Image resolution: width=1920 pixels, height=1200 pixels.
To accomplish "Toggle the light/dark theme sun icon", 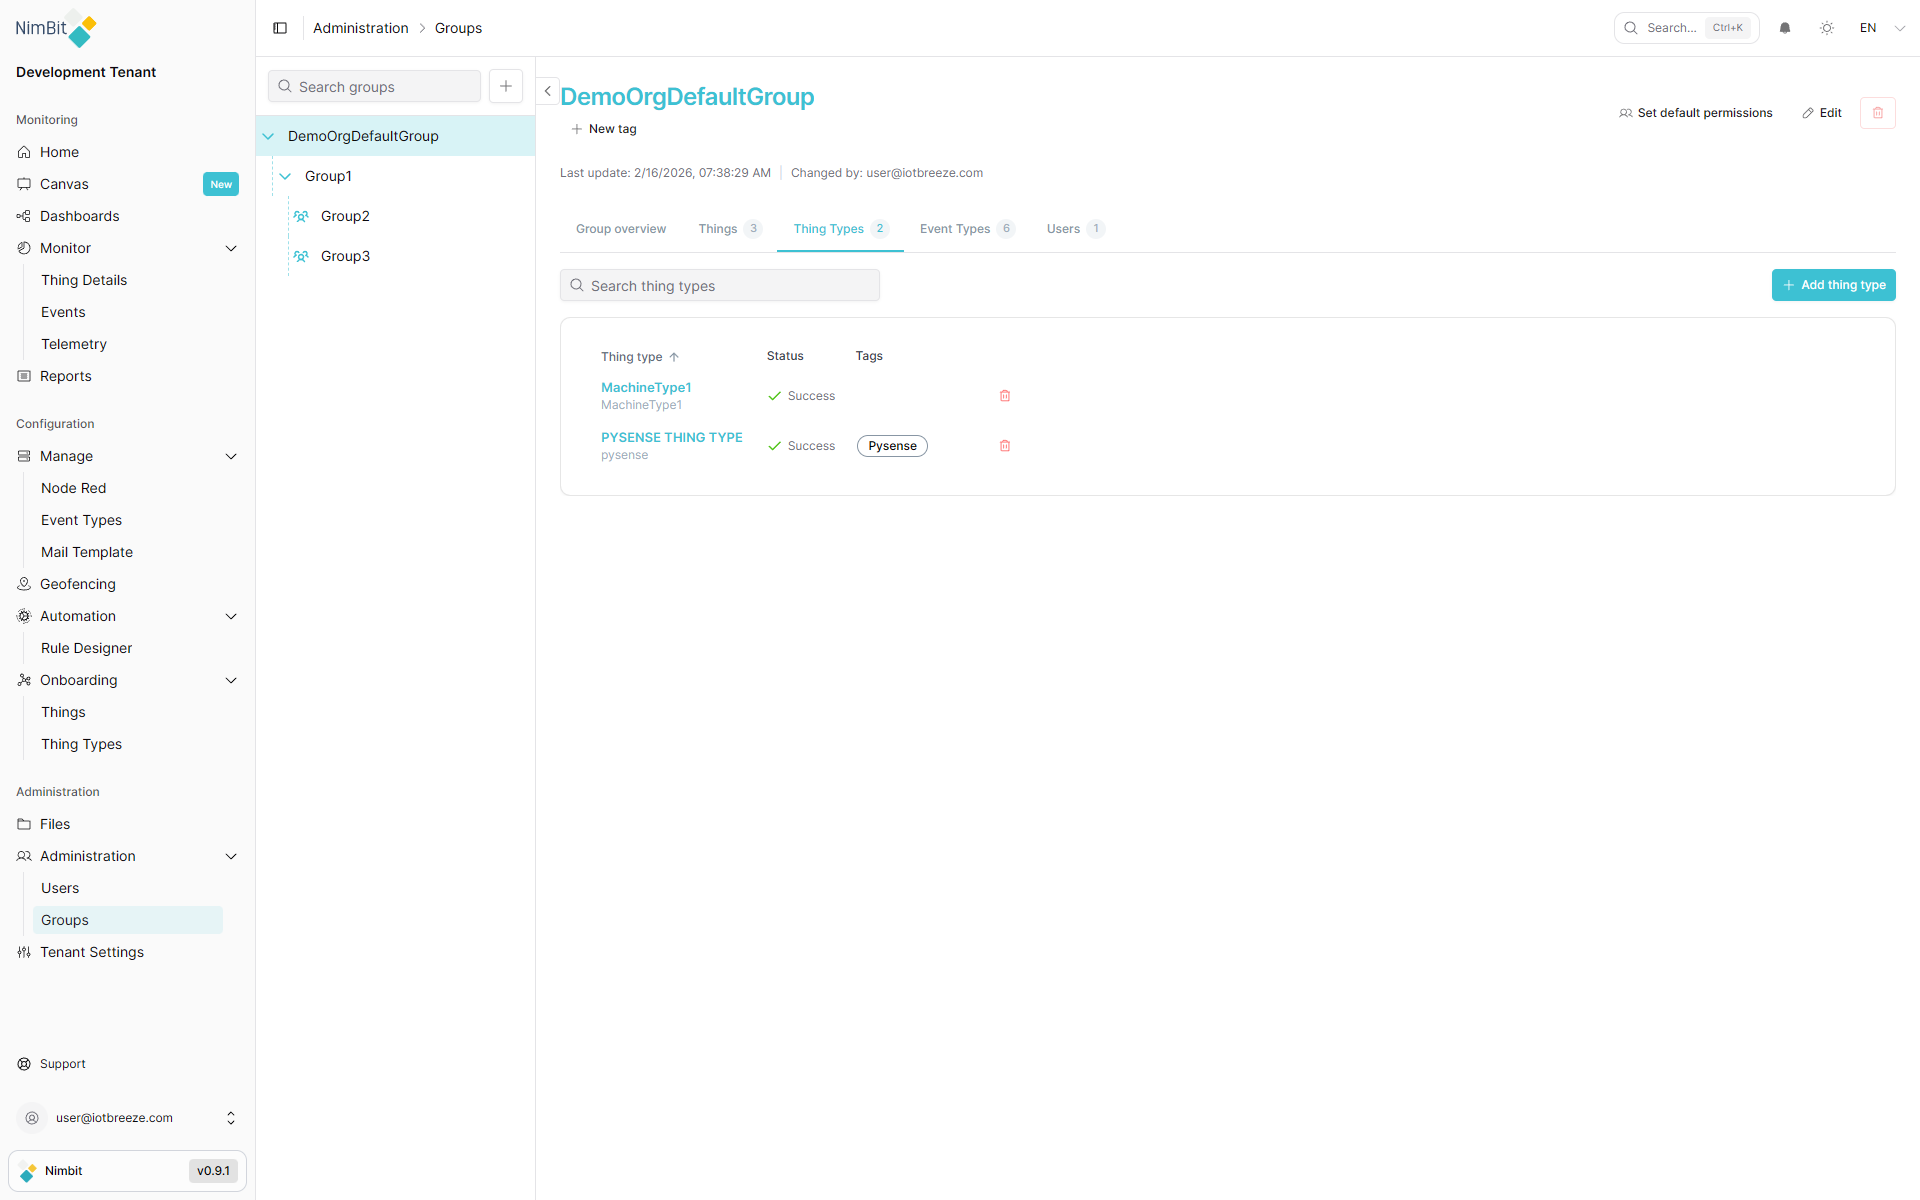I will (1827, 28).
